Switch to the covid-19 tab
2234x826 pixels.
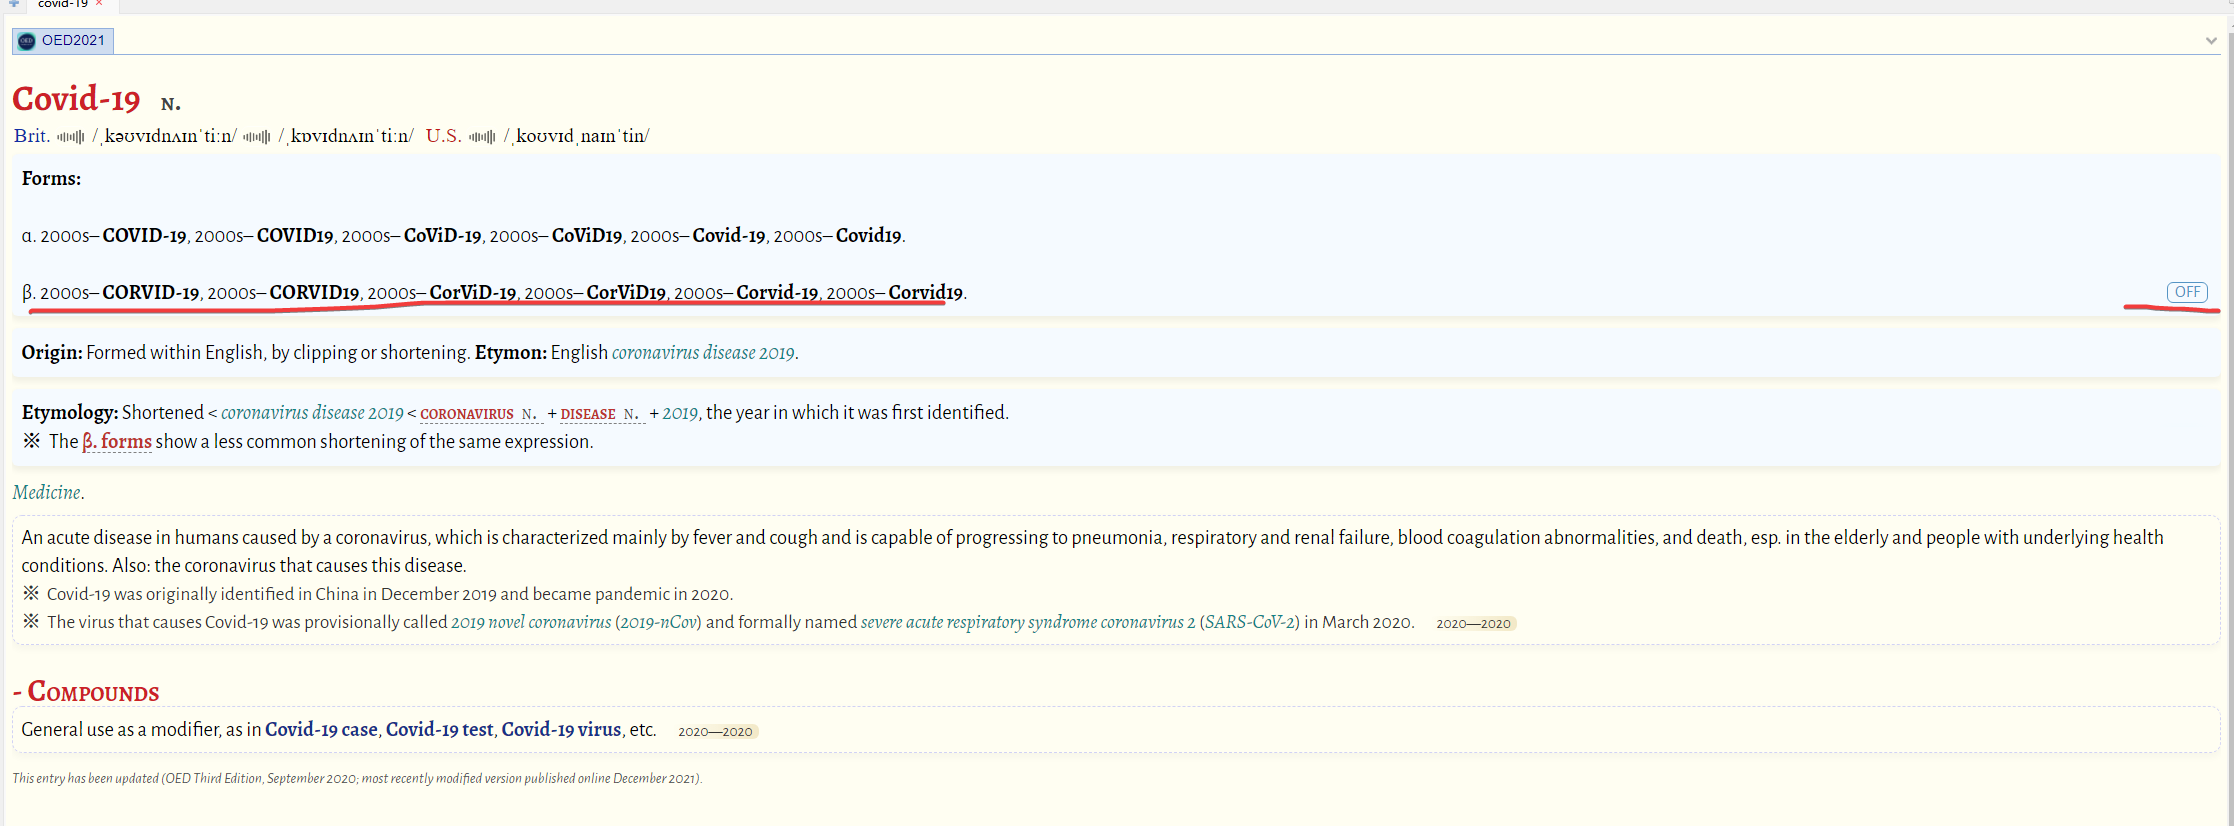click(x=62, y=4)
